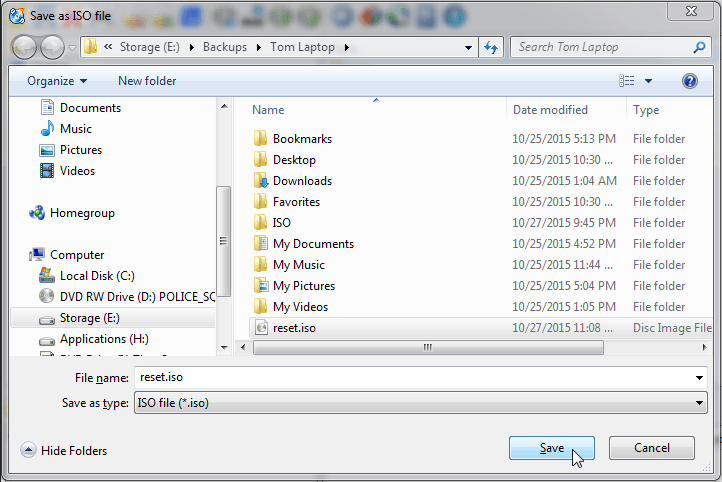Click the Help question mark icon
The width and height of the screenshot is (722, 482).
pyautogui.click(x=689, y=81)
